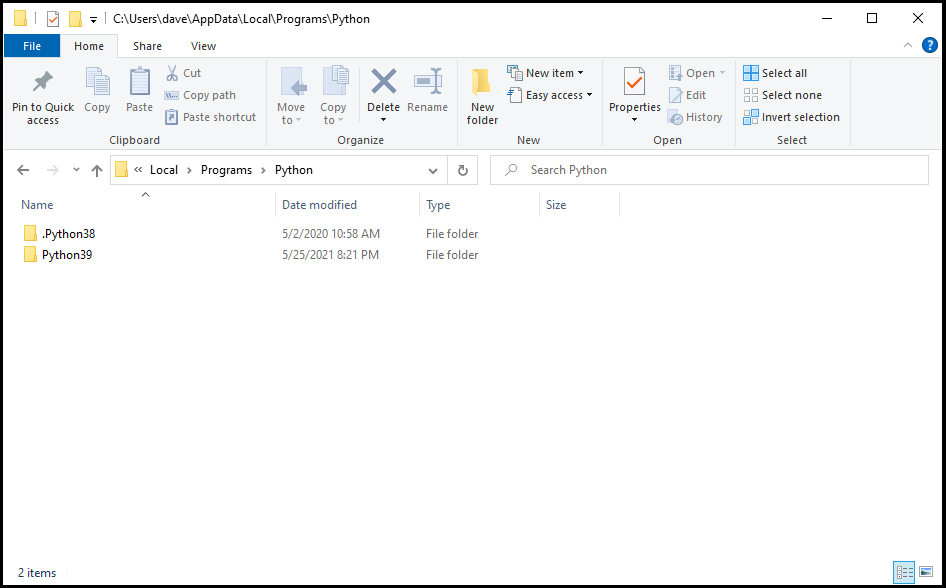Maximize the File Explorer window
The height and width of the screenshot is (588, 946).
(x=872, y=18)
